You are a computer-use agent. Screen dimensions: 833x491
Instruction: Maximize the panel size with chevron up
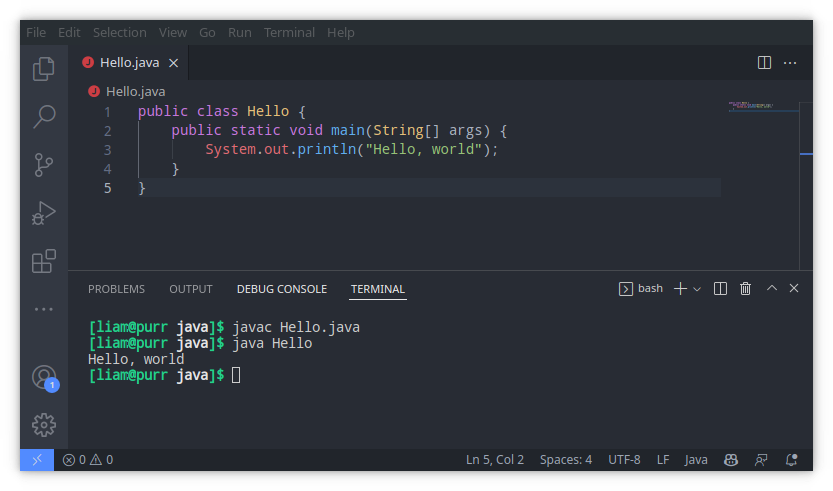click(771, 289)
